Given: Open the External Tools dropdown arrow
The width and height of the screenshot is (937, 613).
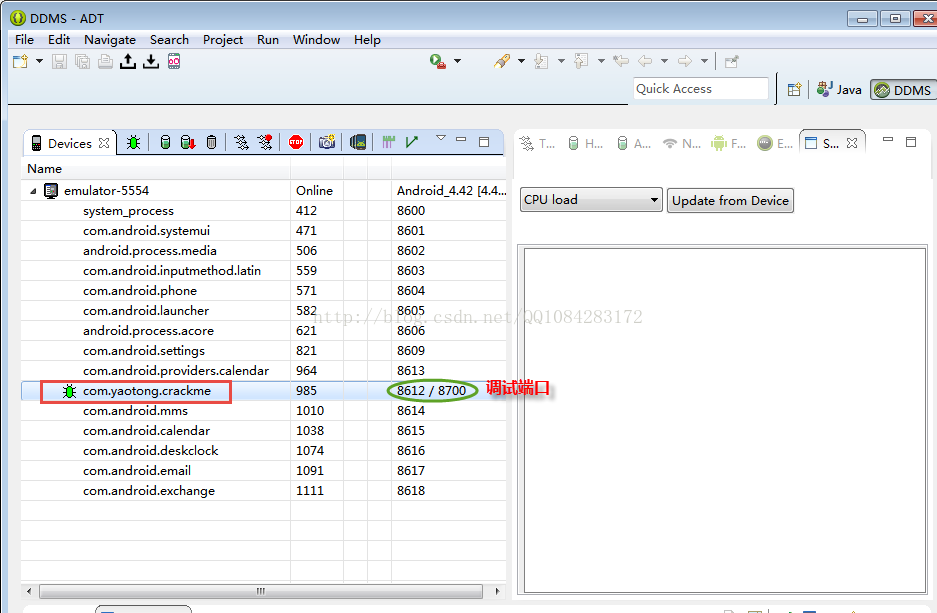Looking at the screenshot, I should click(458, 61).
